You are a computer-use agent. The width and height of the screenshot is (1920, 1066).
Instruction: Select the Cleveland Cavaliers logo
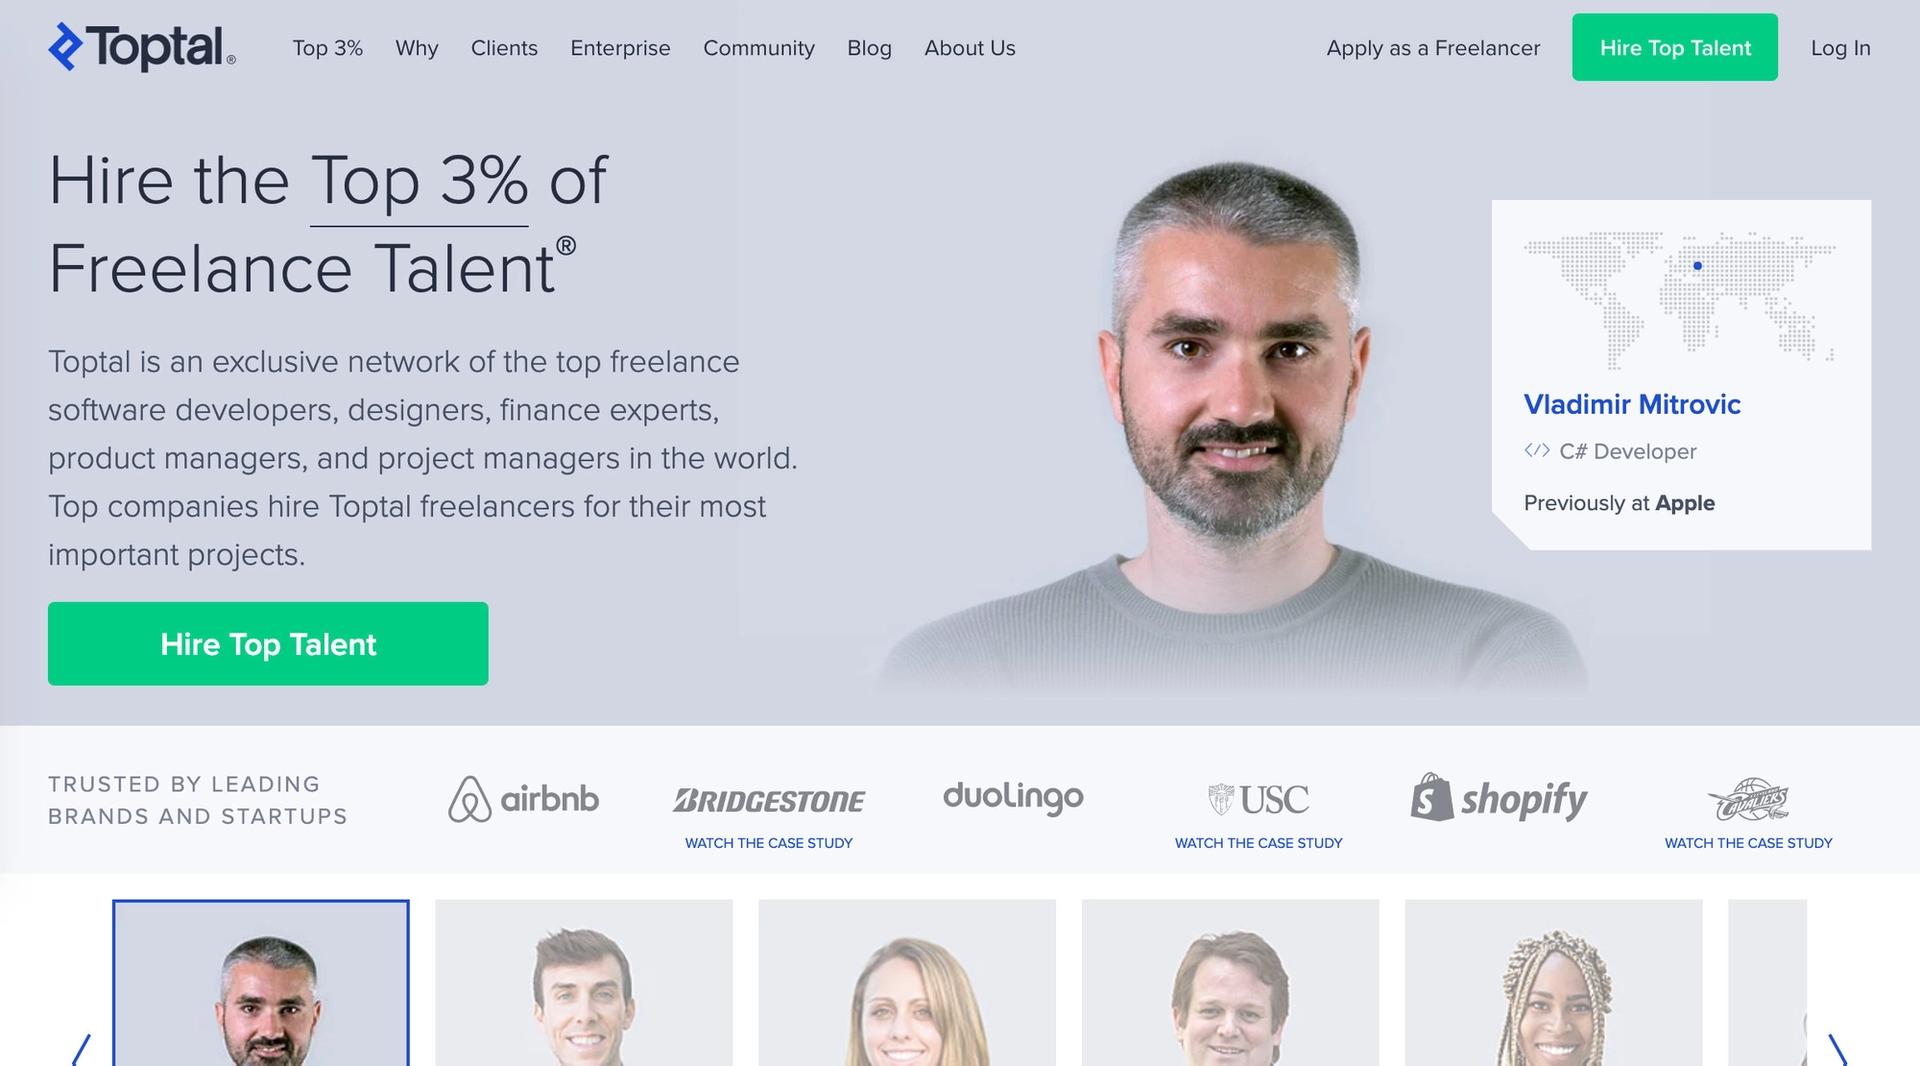tap(1748, 800)
